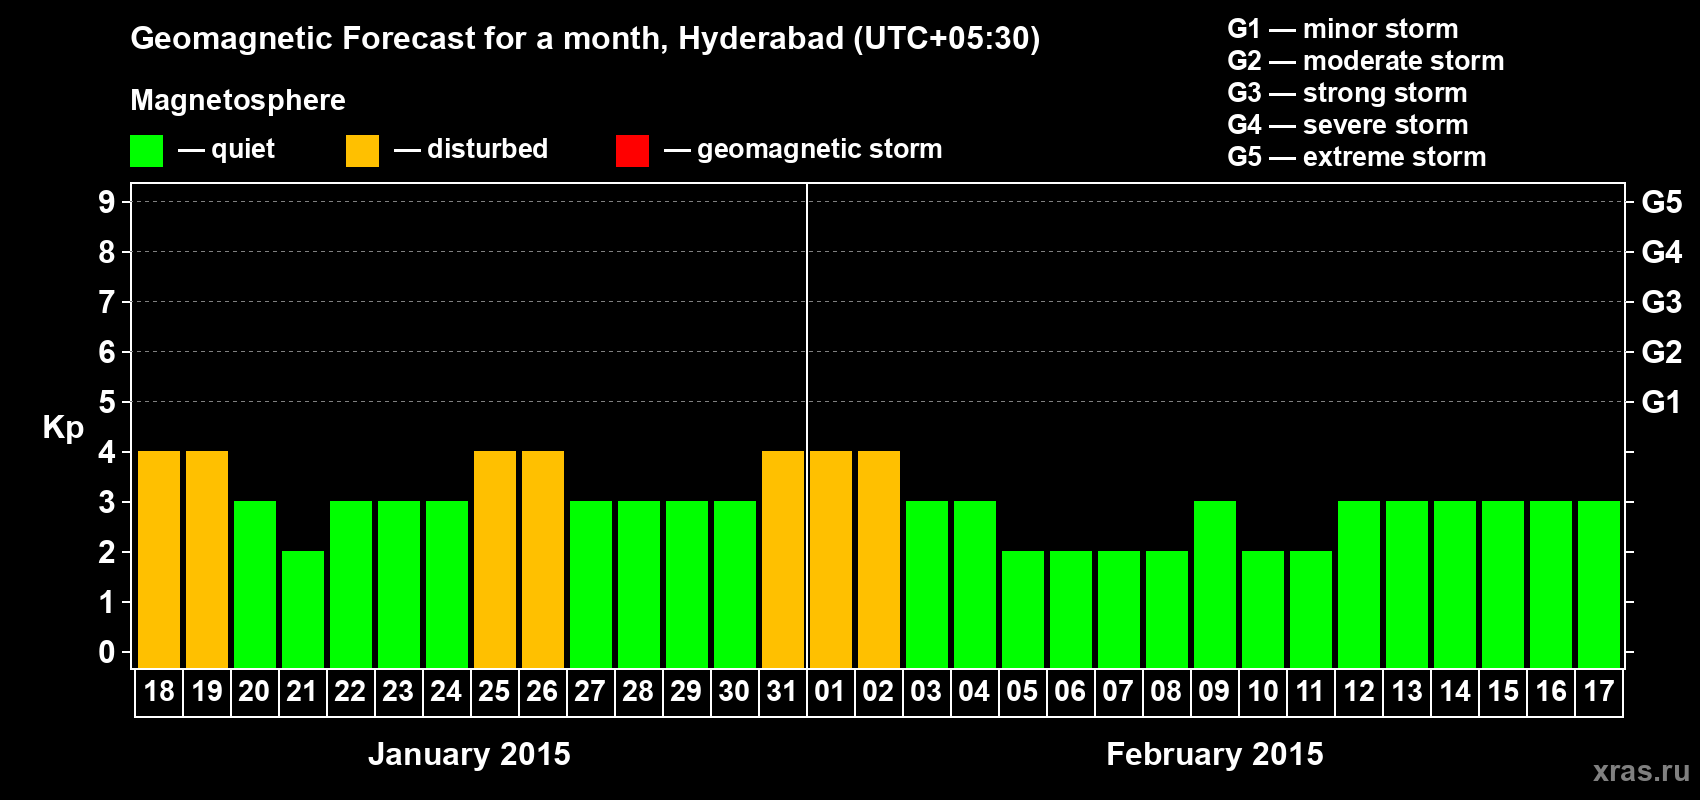Click the date cell labeled 14

point(1455,692)
